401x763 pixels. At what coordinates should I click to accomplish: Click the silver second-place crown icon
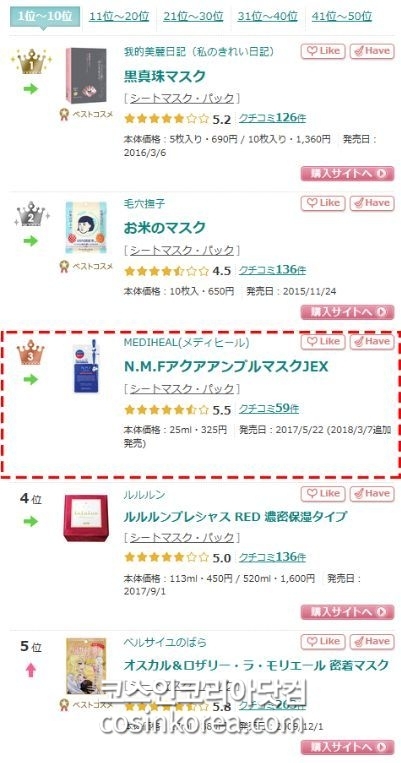point(31,213)
